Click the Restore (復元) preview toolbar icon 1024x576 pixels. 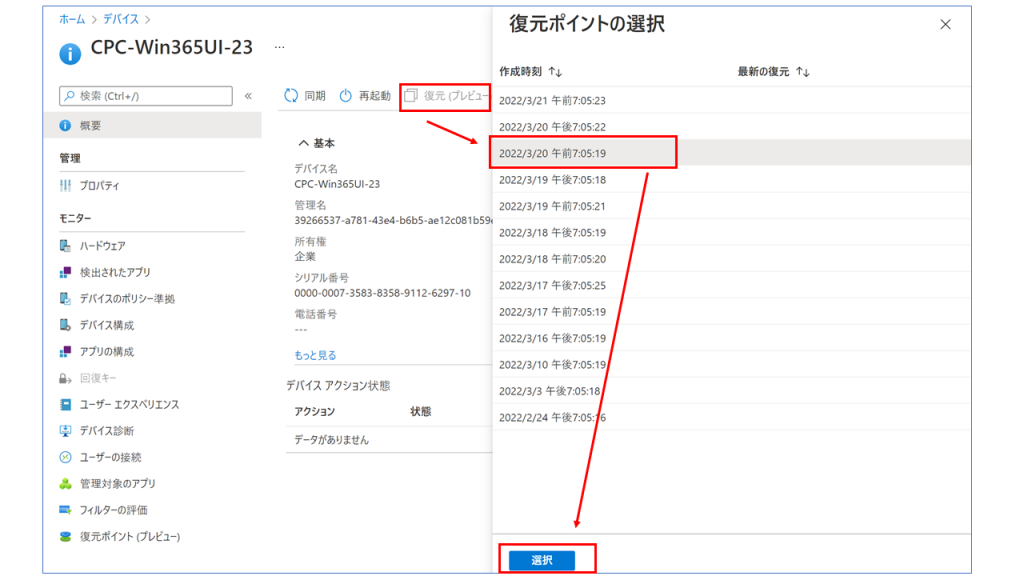pyautogui.click(x=410, y=96)
